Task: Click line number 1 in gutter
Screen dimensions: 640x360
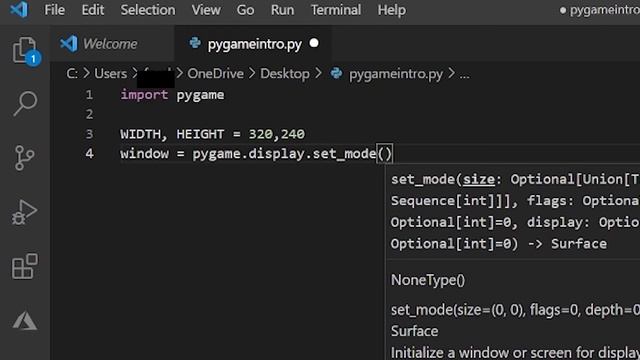Action: tap(89, 95)
